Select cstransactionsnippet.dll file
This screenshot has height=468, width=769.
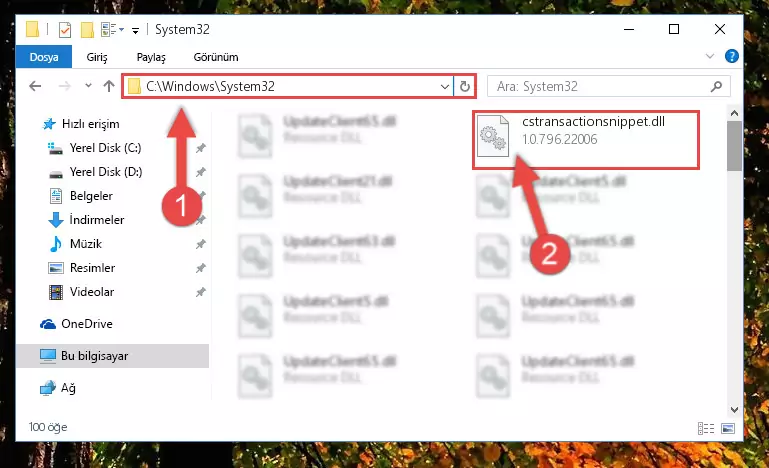586,139
